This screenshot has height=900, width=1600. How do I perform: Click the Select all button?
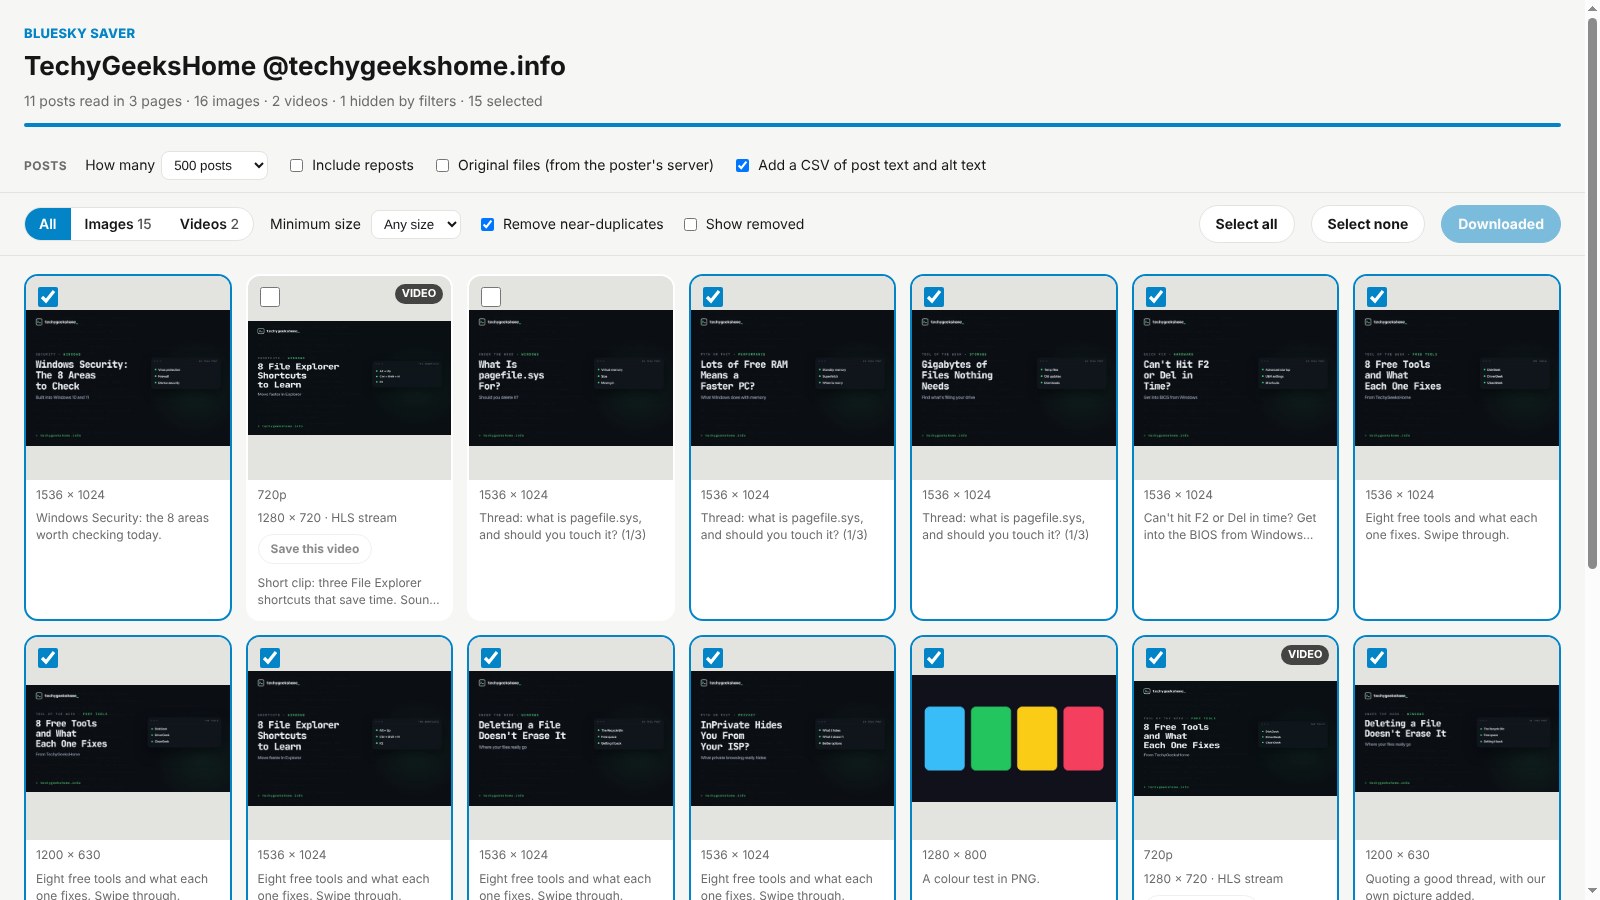point(1246,224)
